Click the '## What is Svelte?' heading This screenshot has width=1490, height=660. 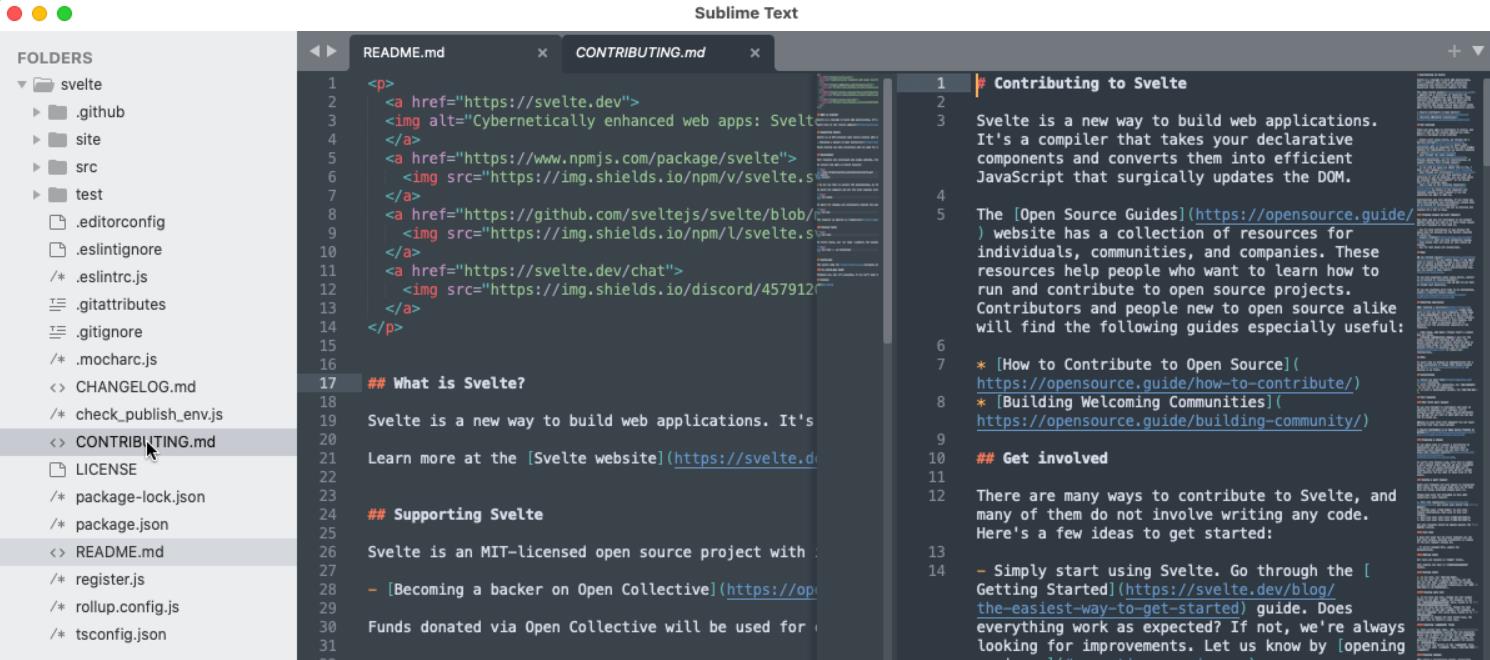pos(446,384)
